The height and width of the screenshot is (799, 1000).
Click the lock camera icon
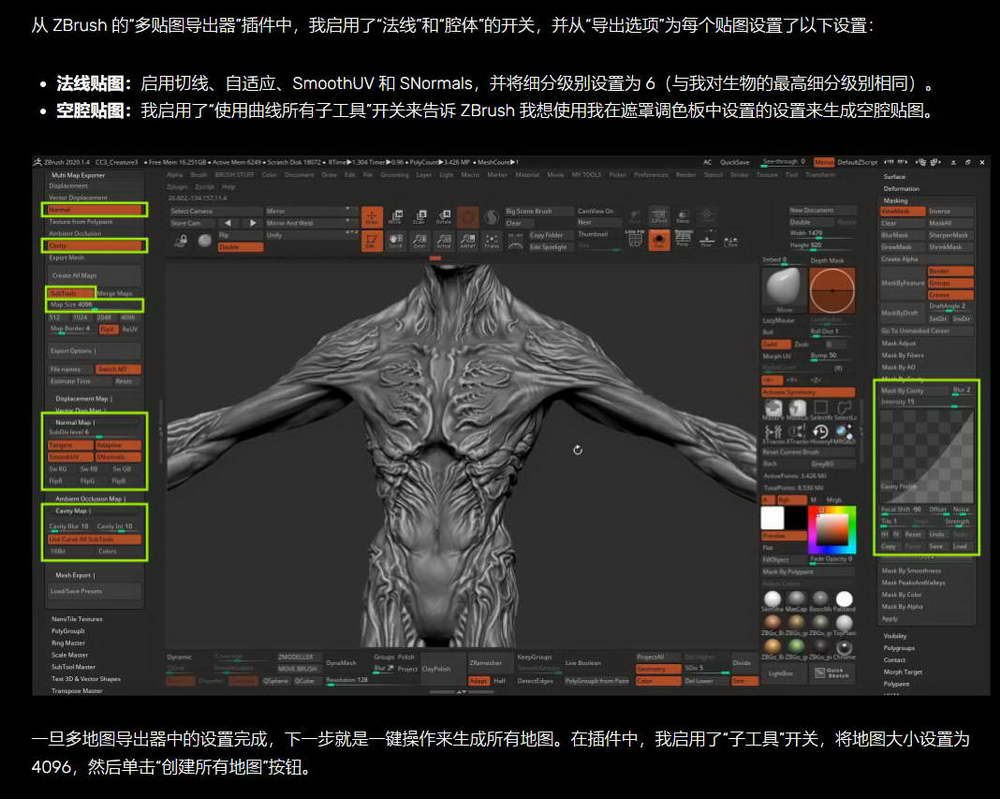(182, 241)
